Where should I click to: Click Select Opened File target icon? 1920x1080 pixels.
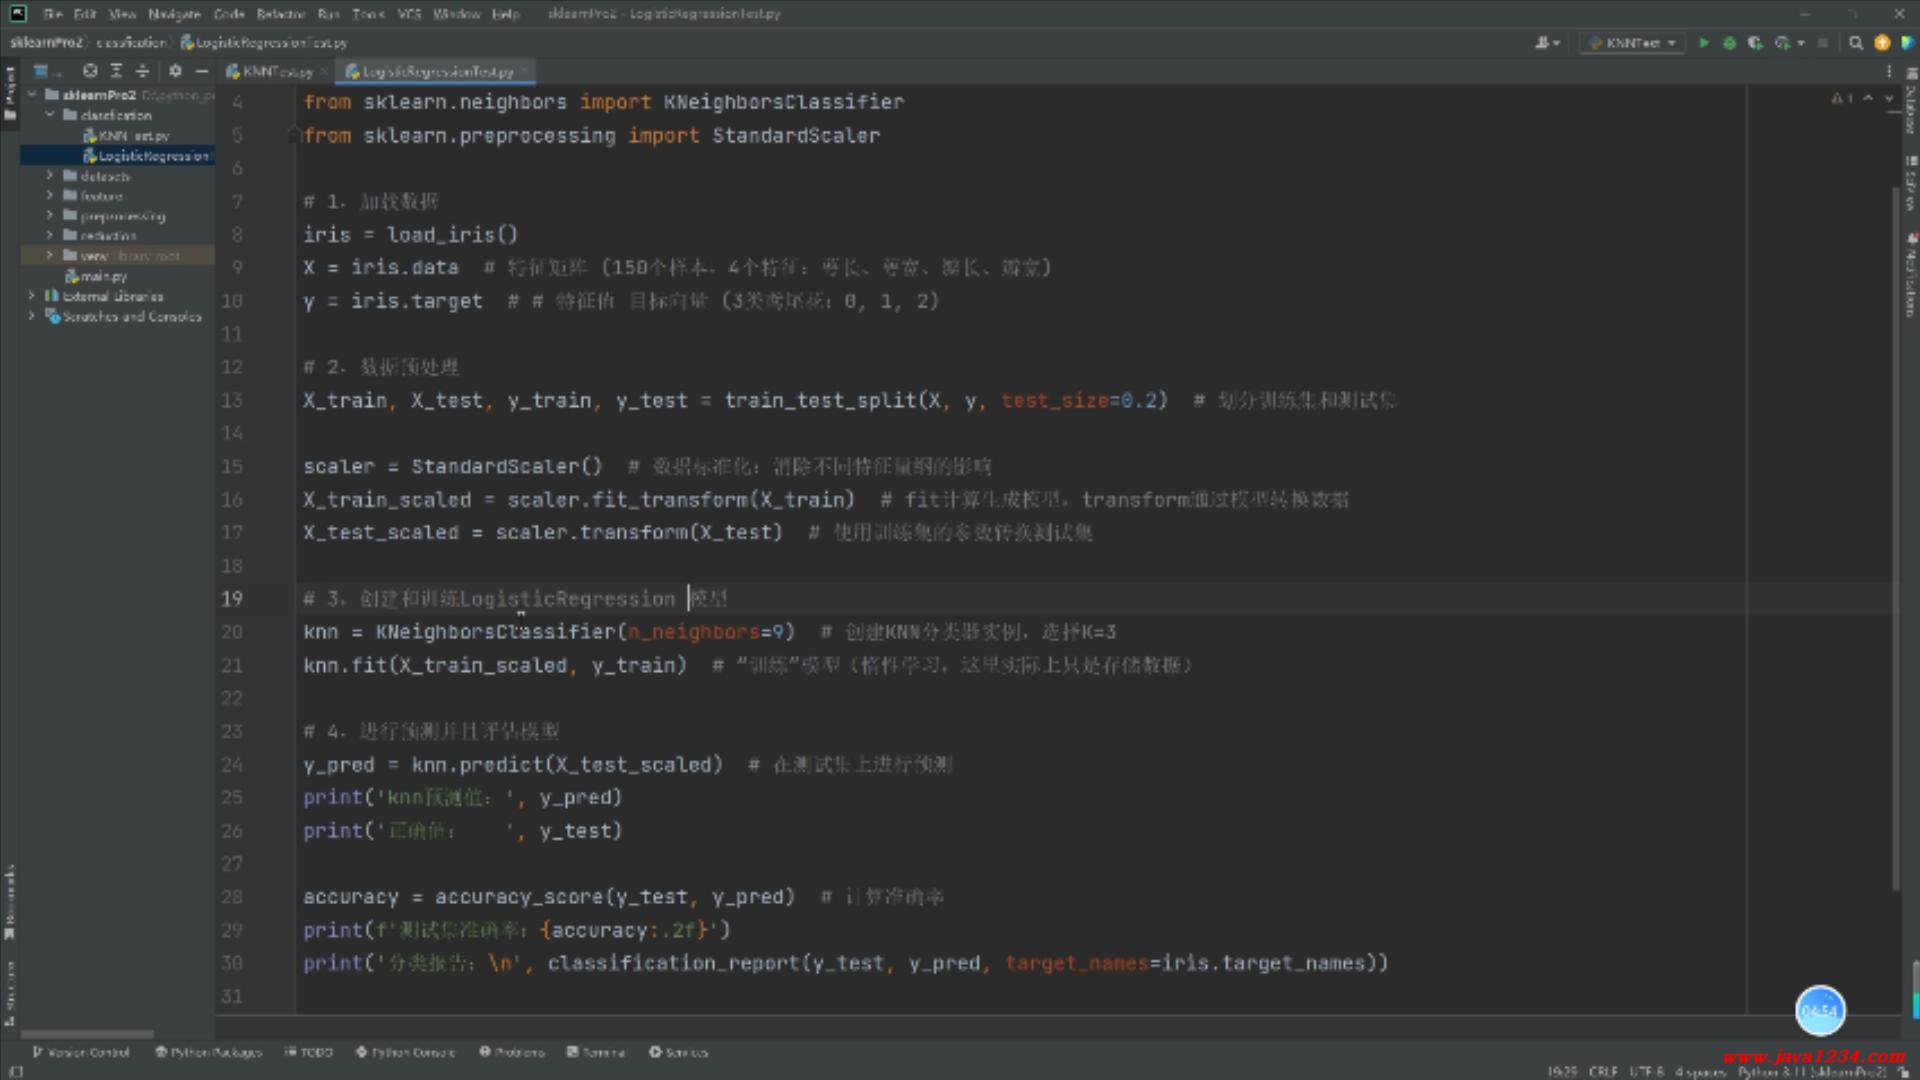90,71
